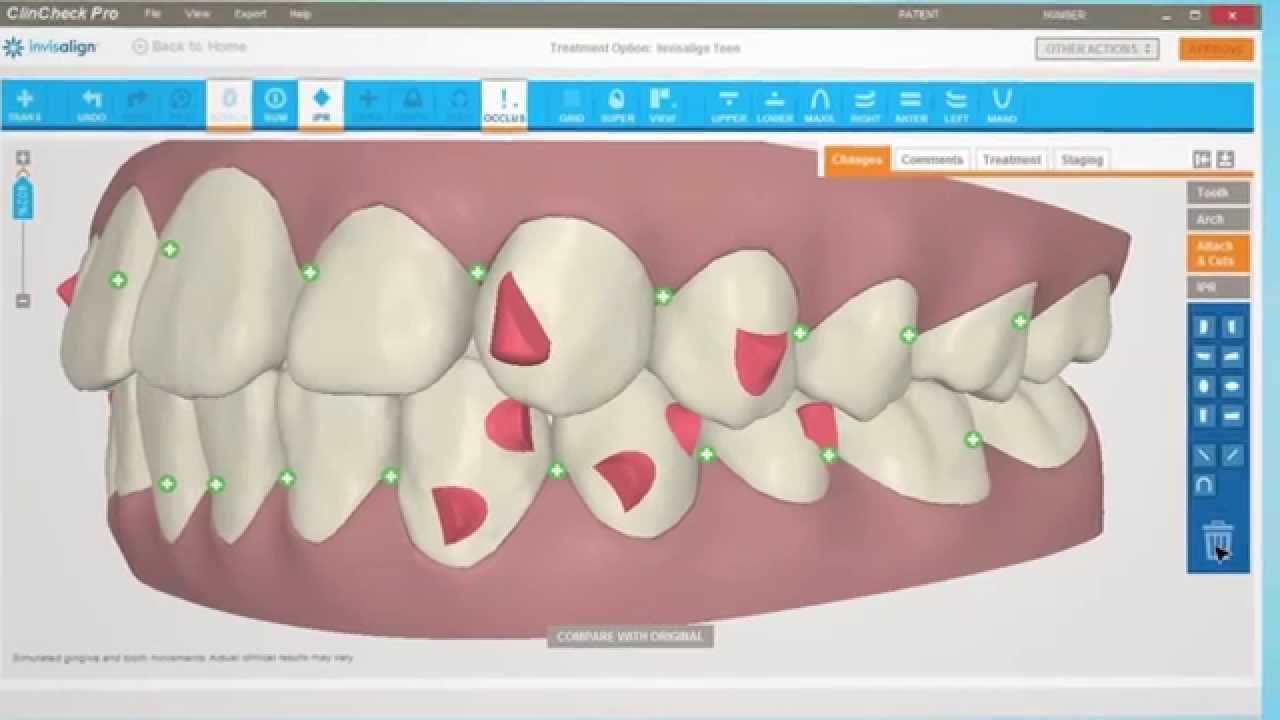
Task: Toggle the highlighted button left of NUM
Action: pos(229,105)
